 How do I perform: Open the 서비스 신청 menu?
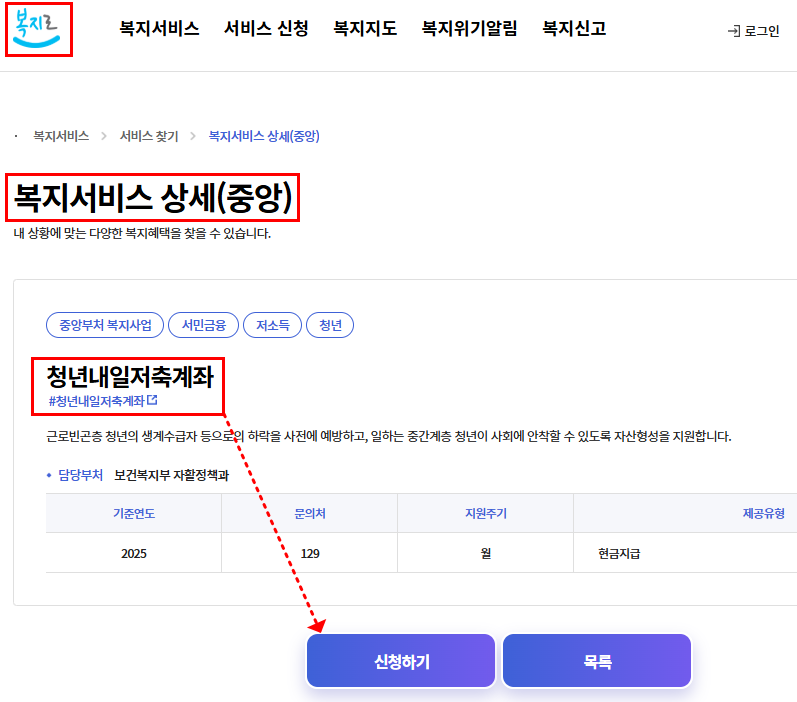tap(266, 28)
